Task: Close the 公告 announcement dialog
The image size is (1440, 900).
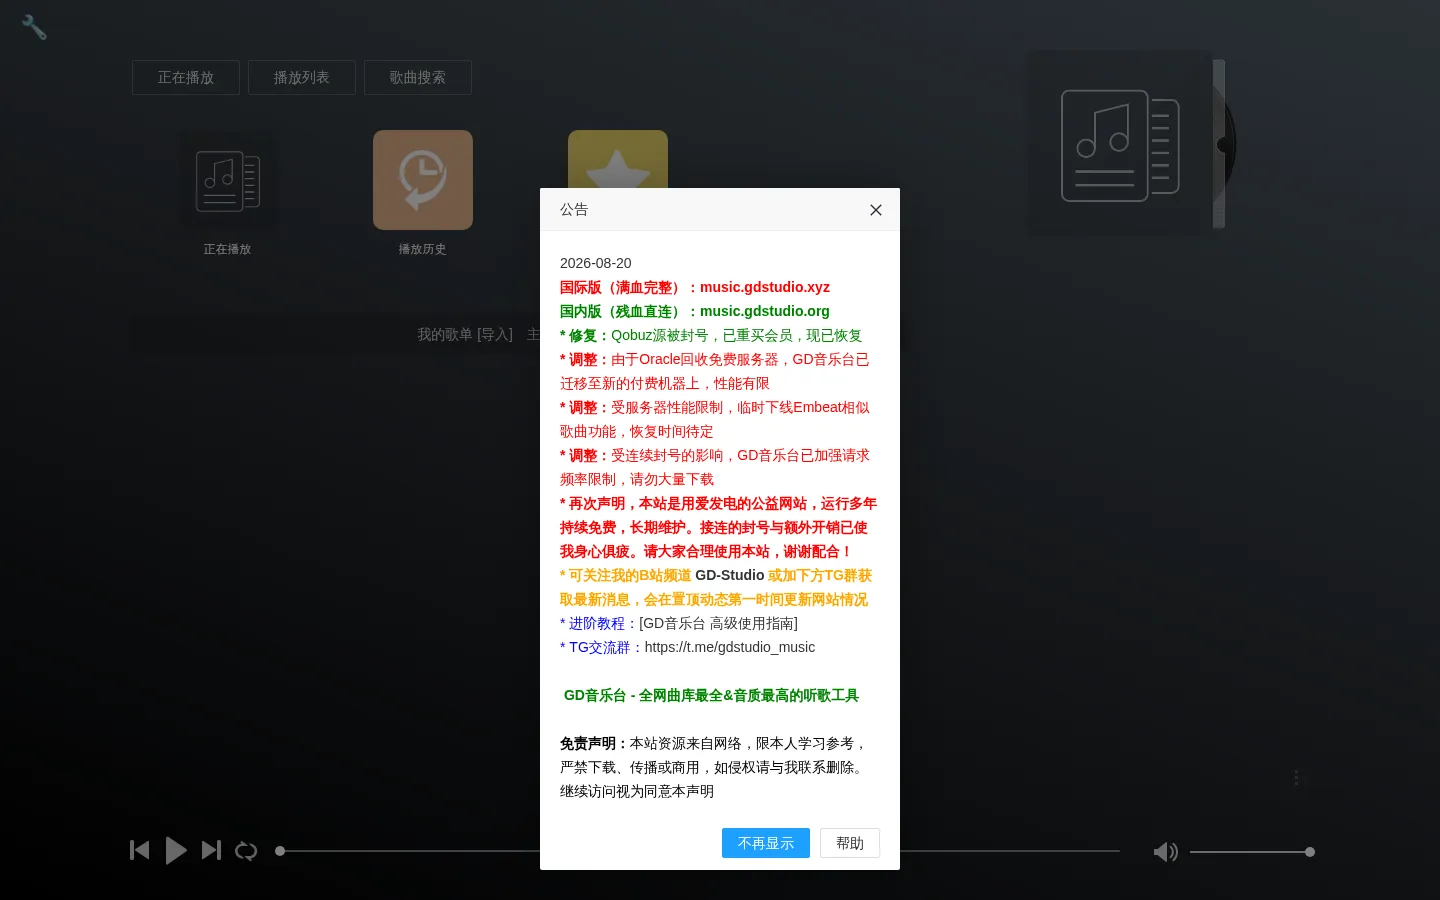Action: [876, 210]
